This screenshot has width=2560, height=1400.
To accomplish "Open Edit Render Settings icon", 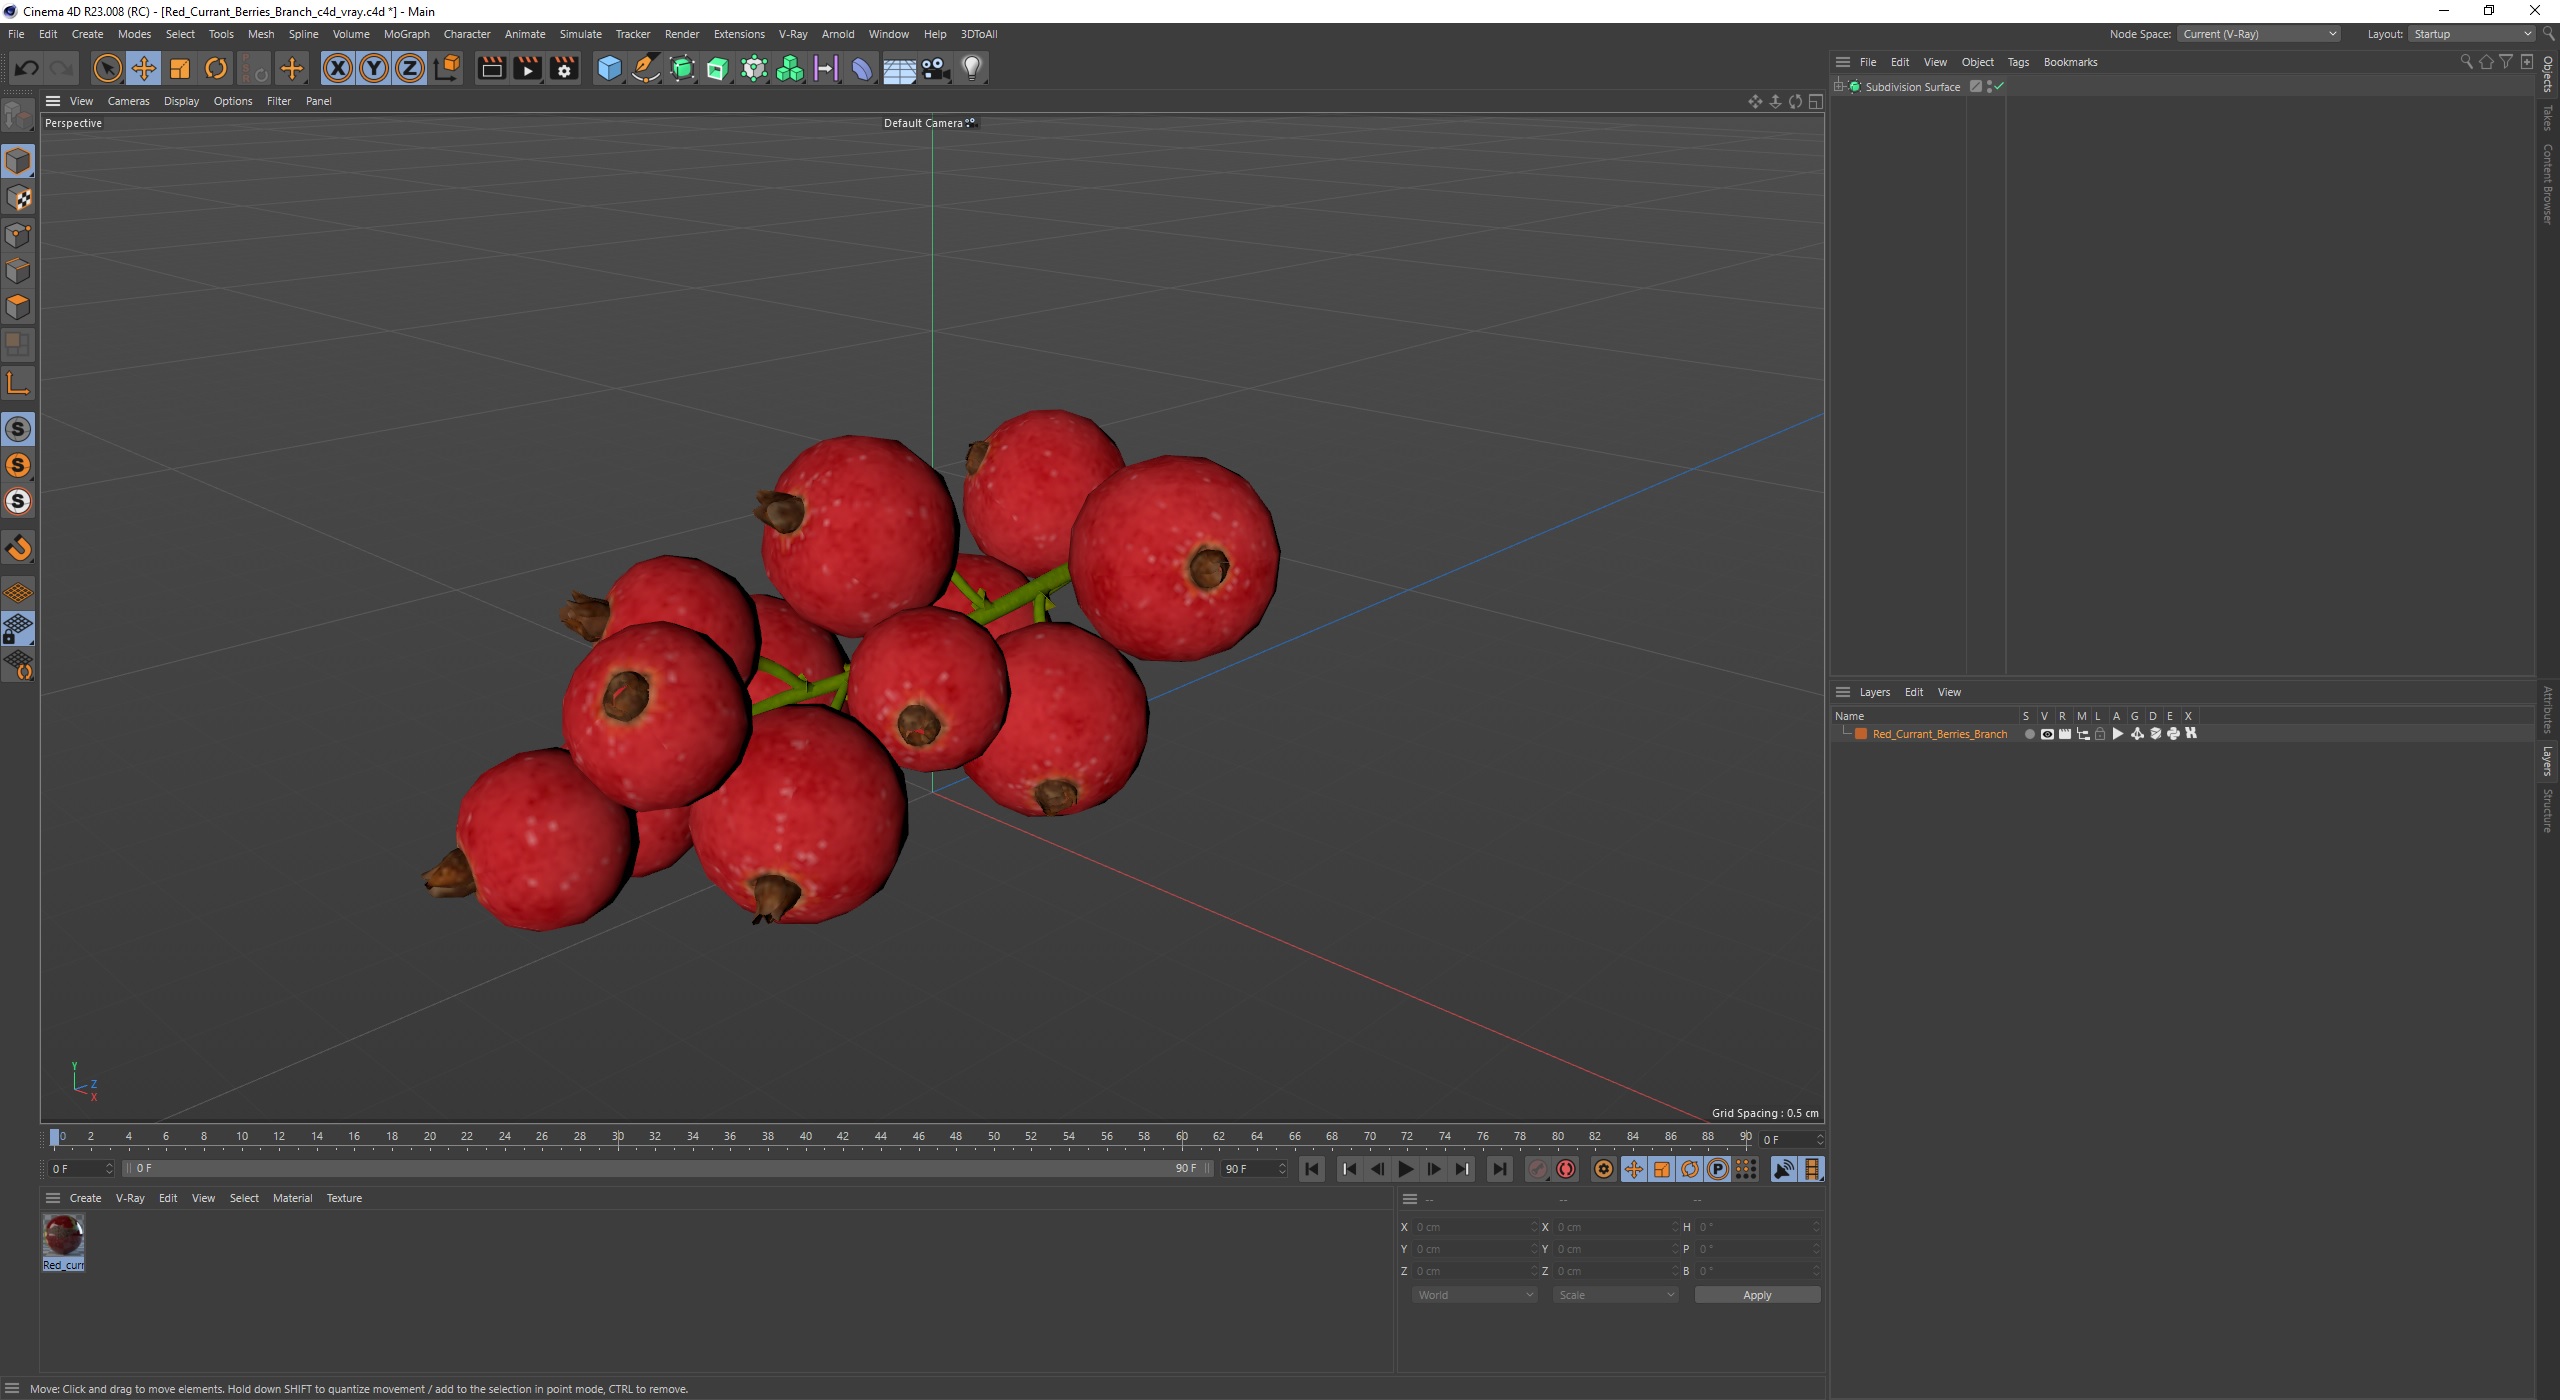I will pos(564,68).
